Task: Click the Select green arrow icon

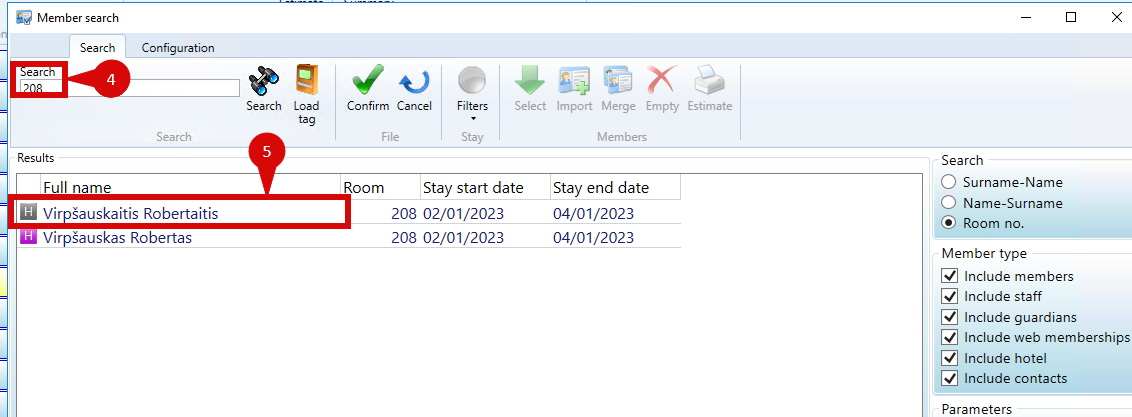Action: [530, 81]
